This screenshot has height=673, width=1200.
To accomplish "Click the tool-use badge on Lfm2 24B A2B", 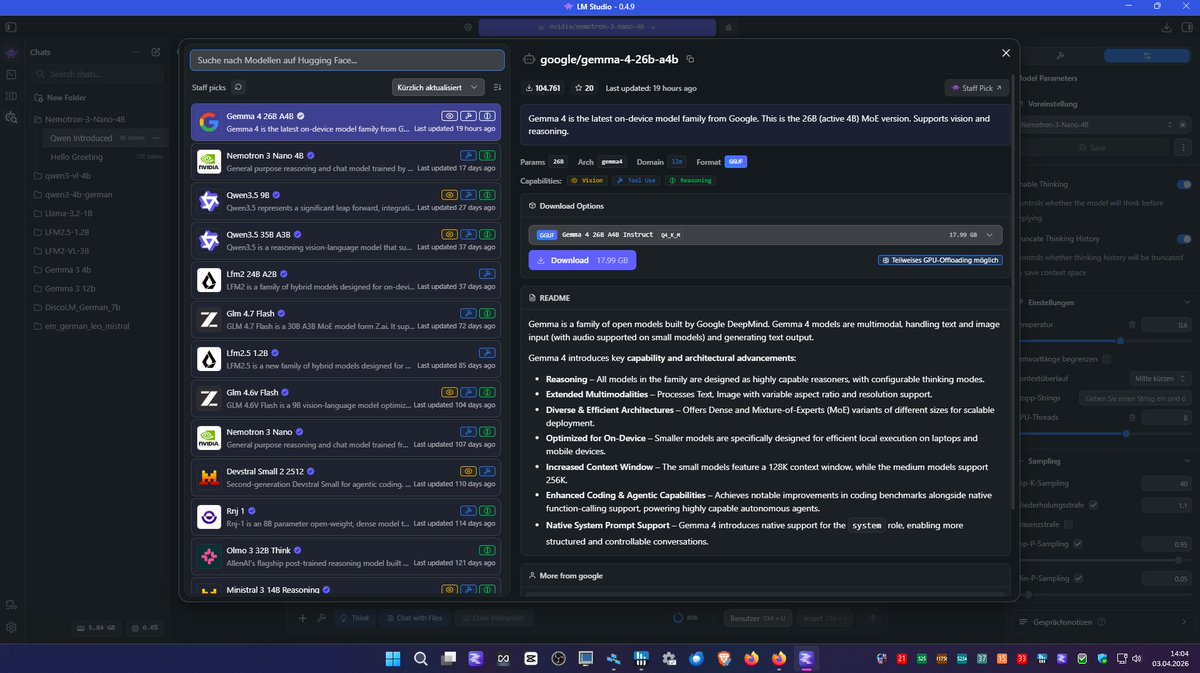I will [487, 272].
